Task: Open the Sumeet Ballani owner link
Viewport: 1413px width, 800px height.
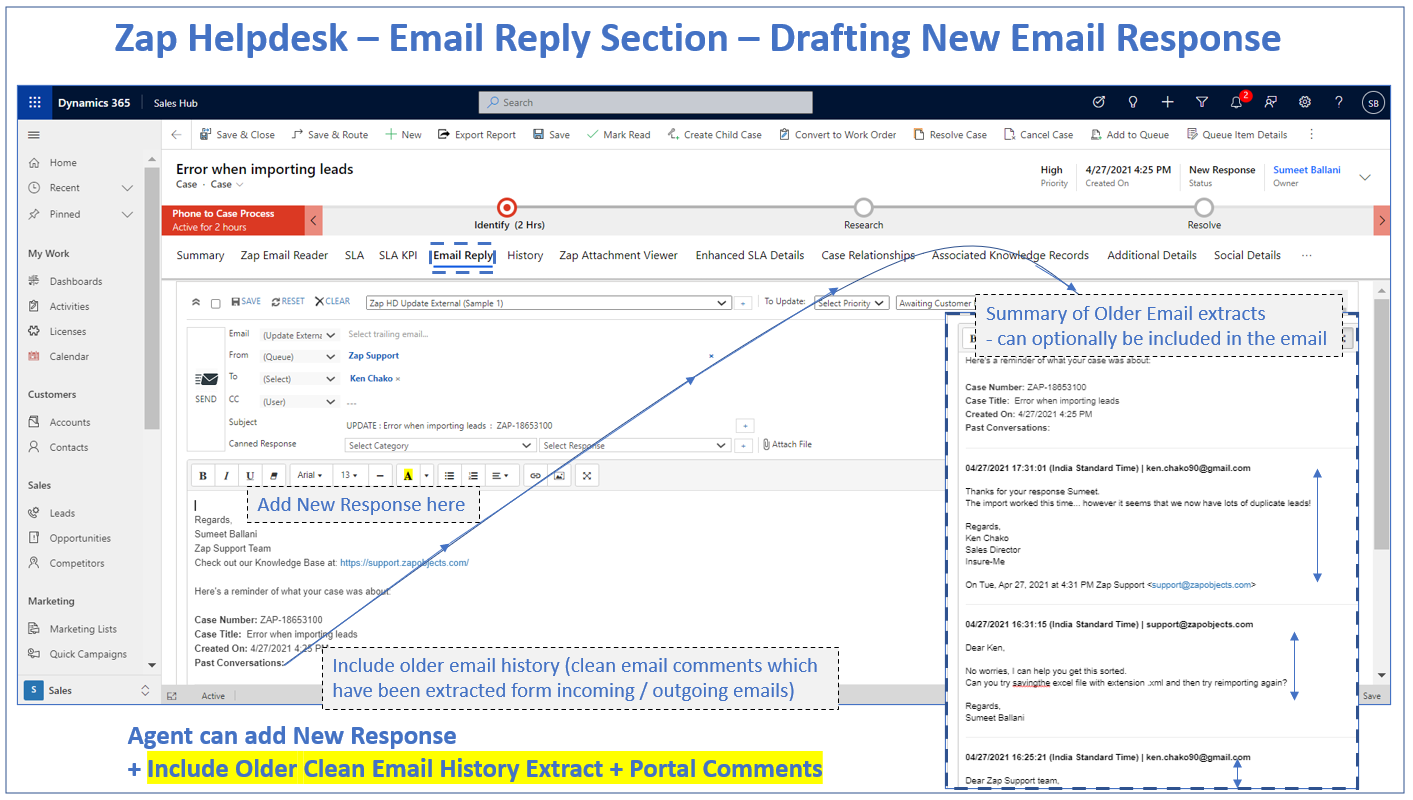Action: coord(1307,170)
